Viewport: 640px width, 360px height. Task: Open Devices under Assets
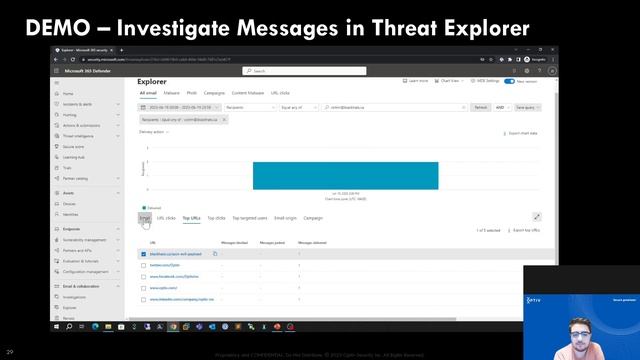pyautogui.click(x=69, y=204)
